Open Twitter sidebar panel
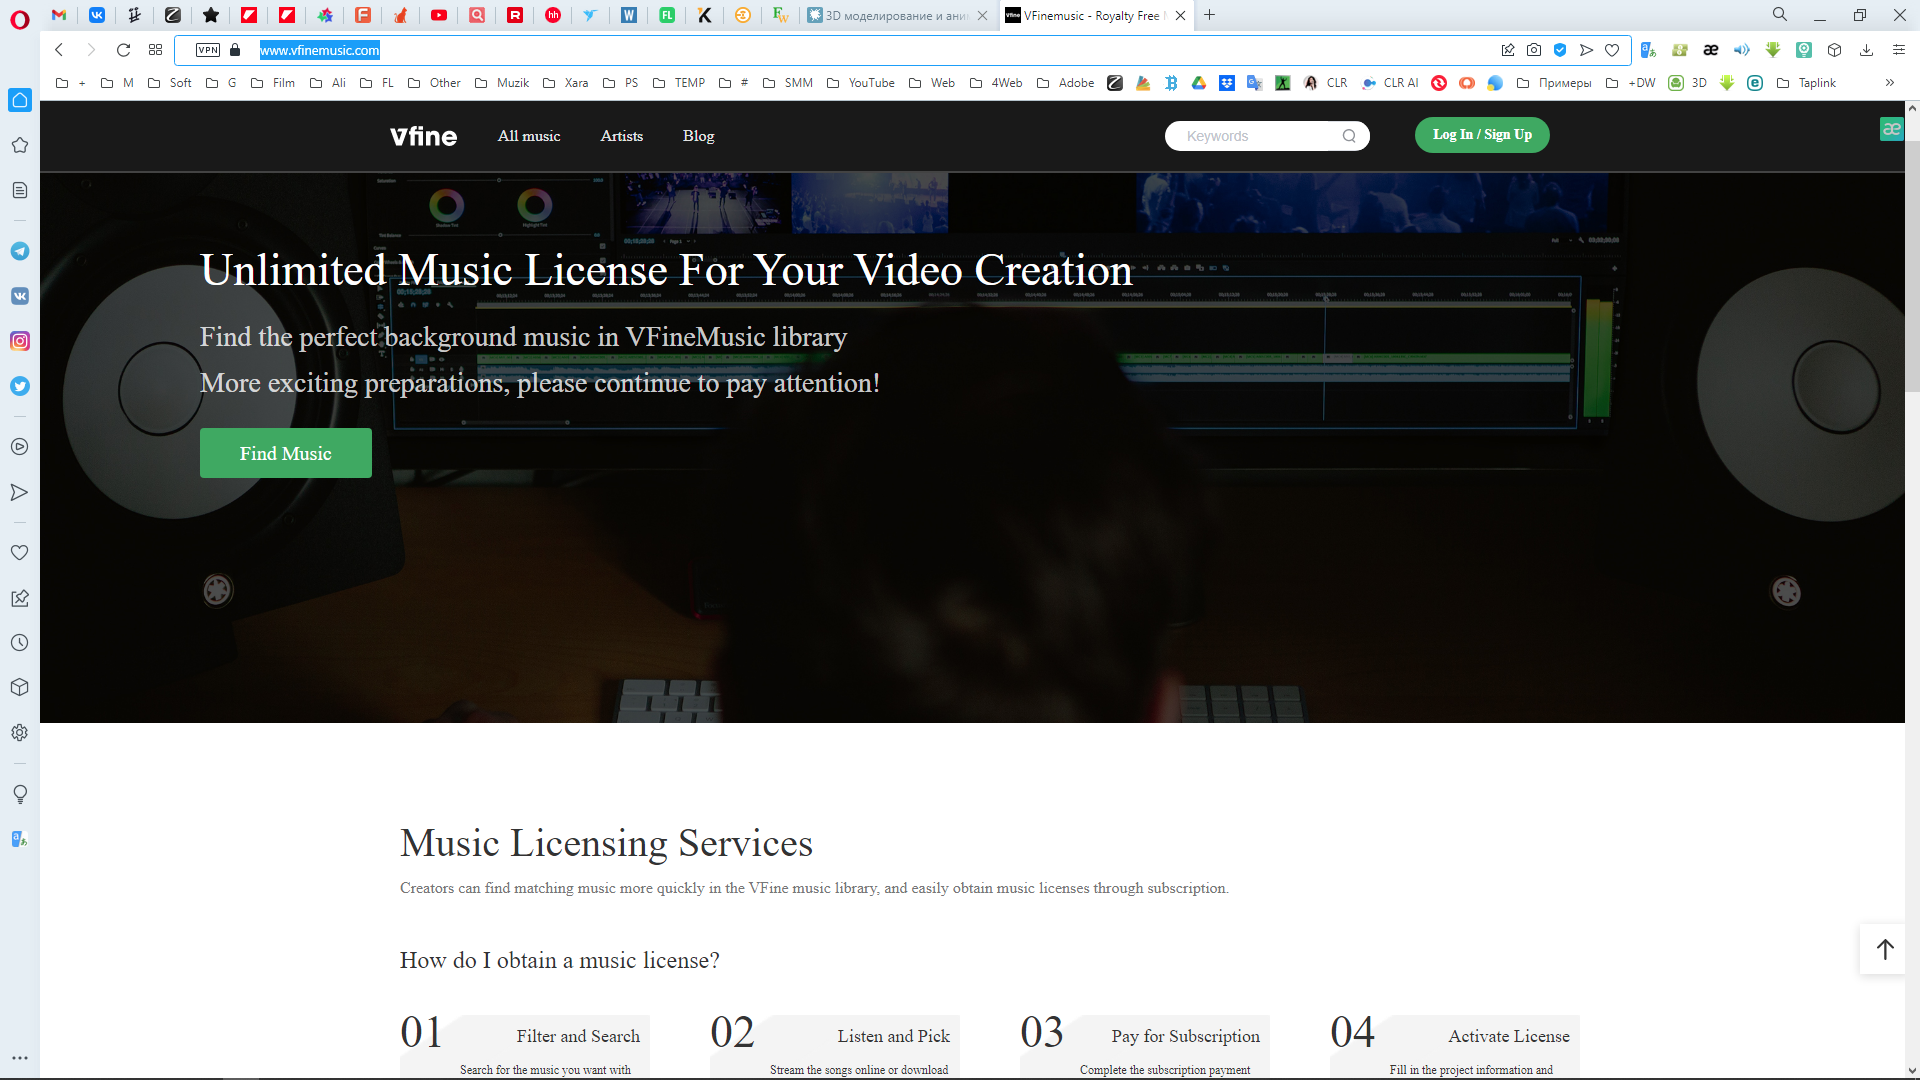 (x=20, y=386)
